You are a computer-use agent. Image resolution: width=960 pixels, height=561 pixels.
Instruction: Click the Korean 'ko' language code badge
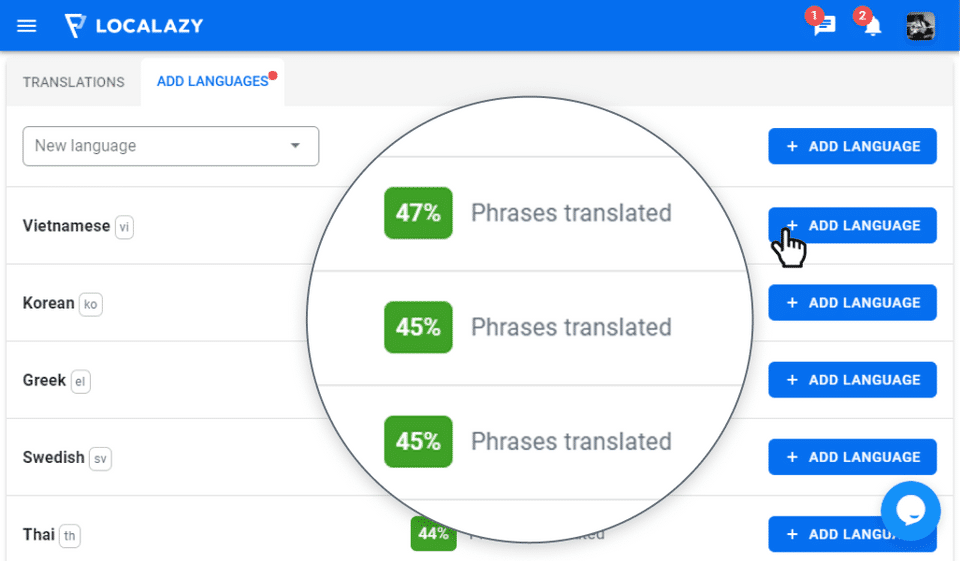point(91,304)
